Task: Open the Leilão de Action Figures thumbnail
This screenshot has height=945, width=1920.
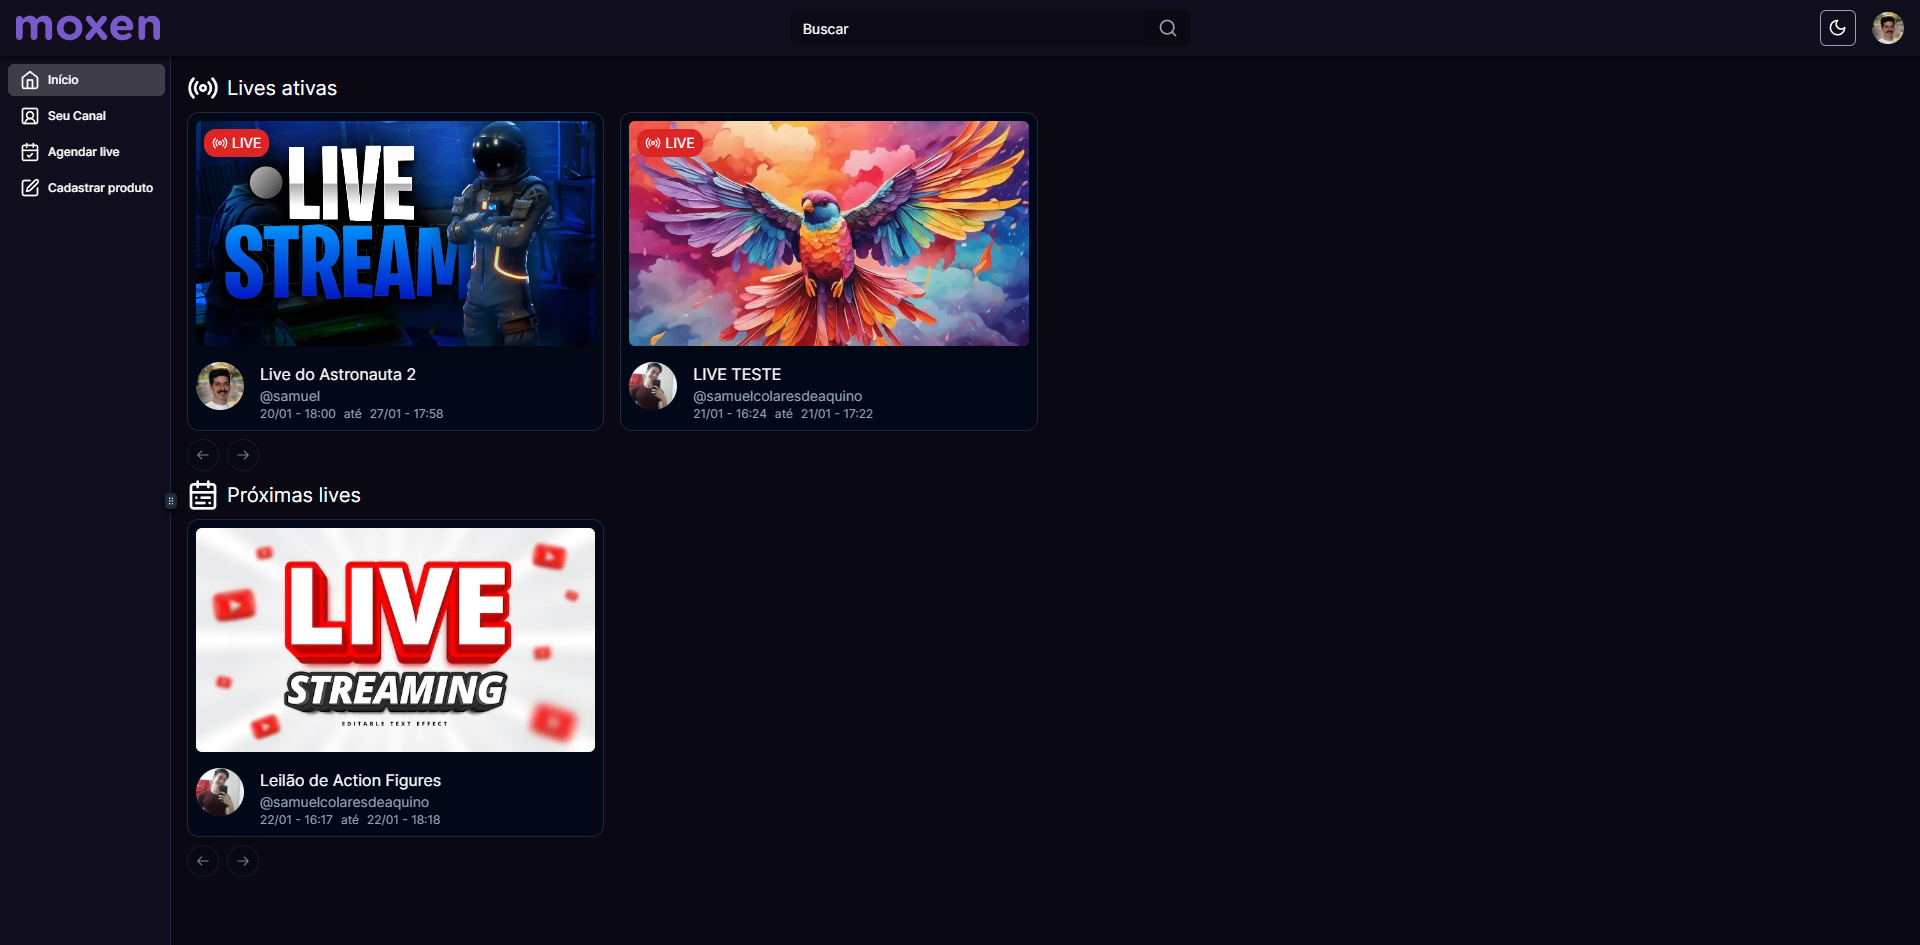Action: [x=395, y=640]
